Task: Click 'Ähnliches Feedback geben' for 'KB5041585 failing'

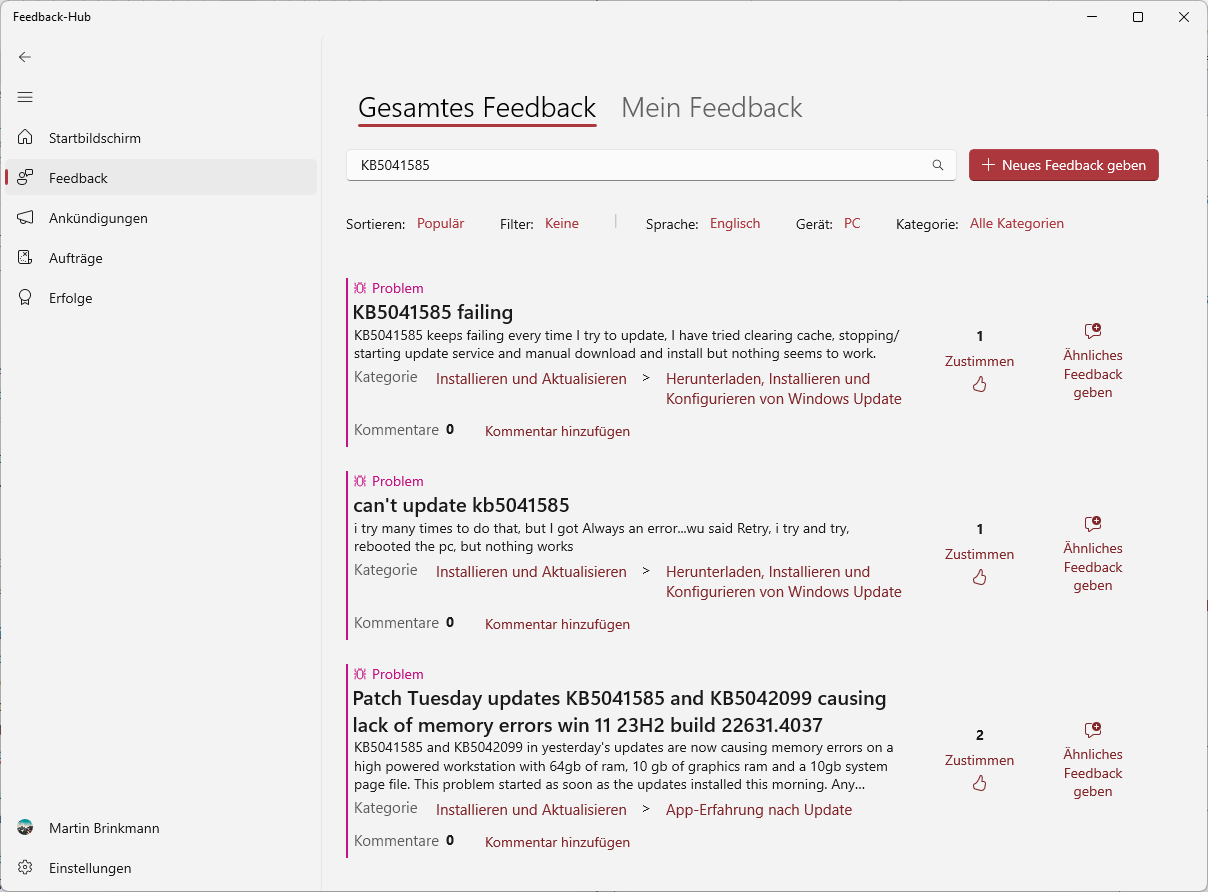Action: coord(1093,374)
